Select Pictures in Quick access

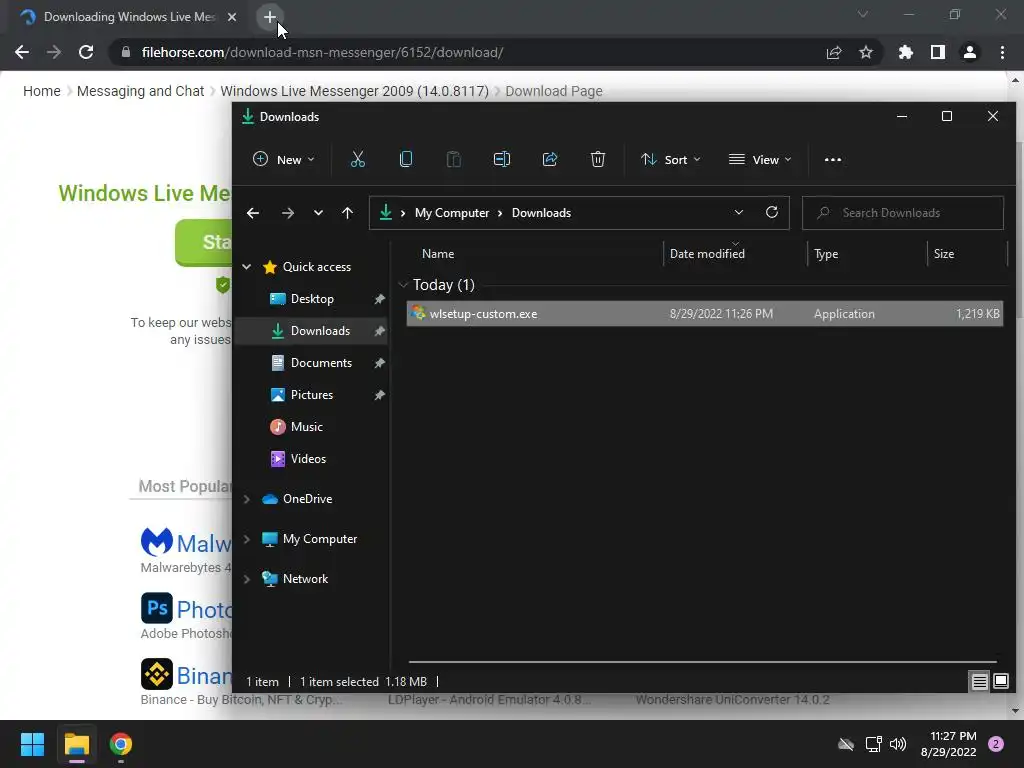[x=312, y=394]
